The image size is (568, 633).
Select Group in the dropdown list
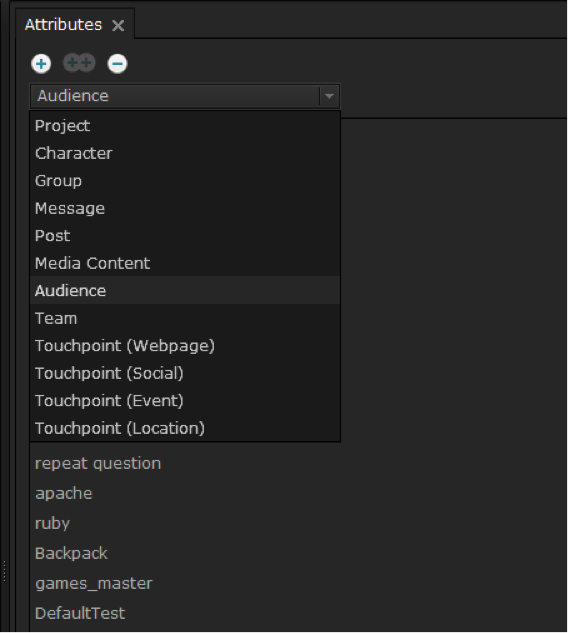pos(185,181)
